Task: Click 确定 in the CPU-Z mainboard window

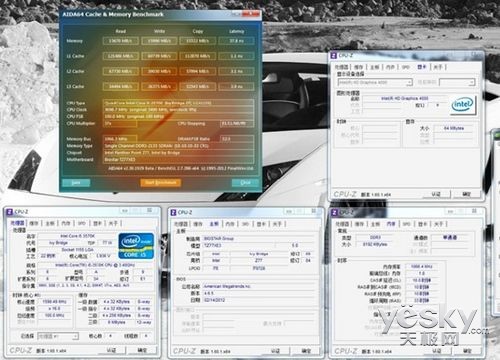Action: coord(306,351)
